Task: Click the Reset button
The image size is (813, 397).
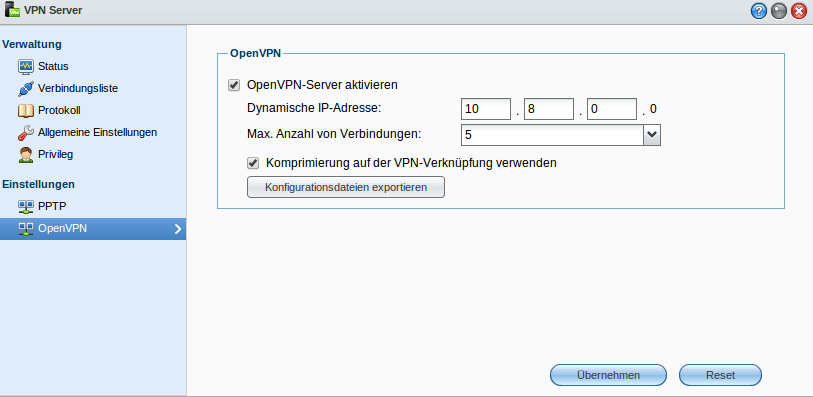Action: point(720,375)
